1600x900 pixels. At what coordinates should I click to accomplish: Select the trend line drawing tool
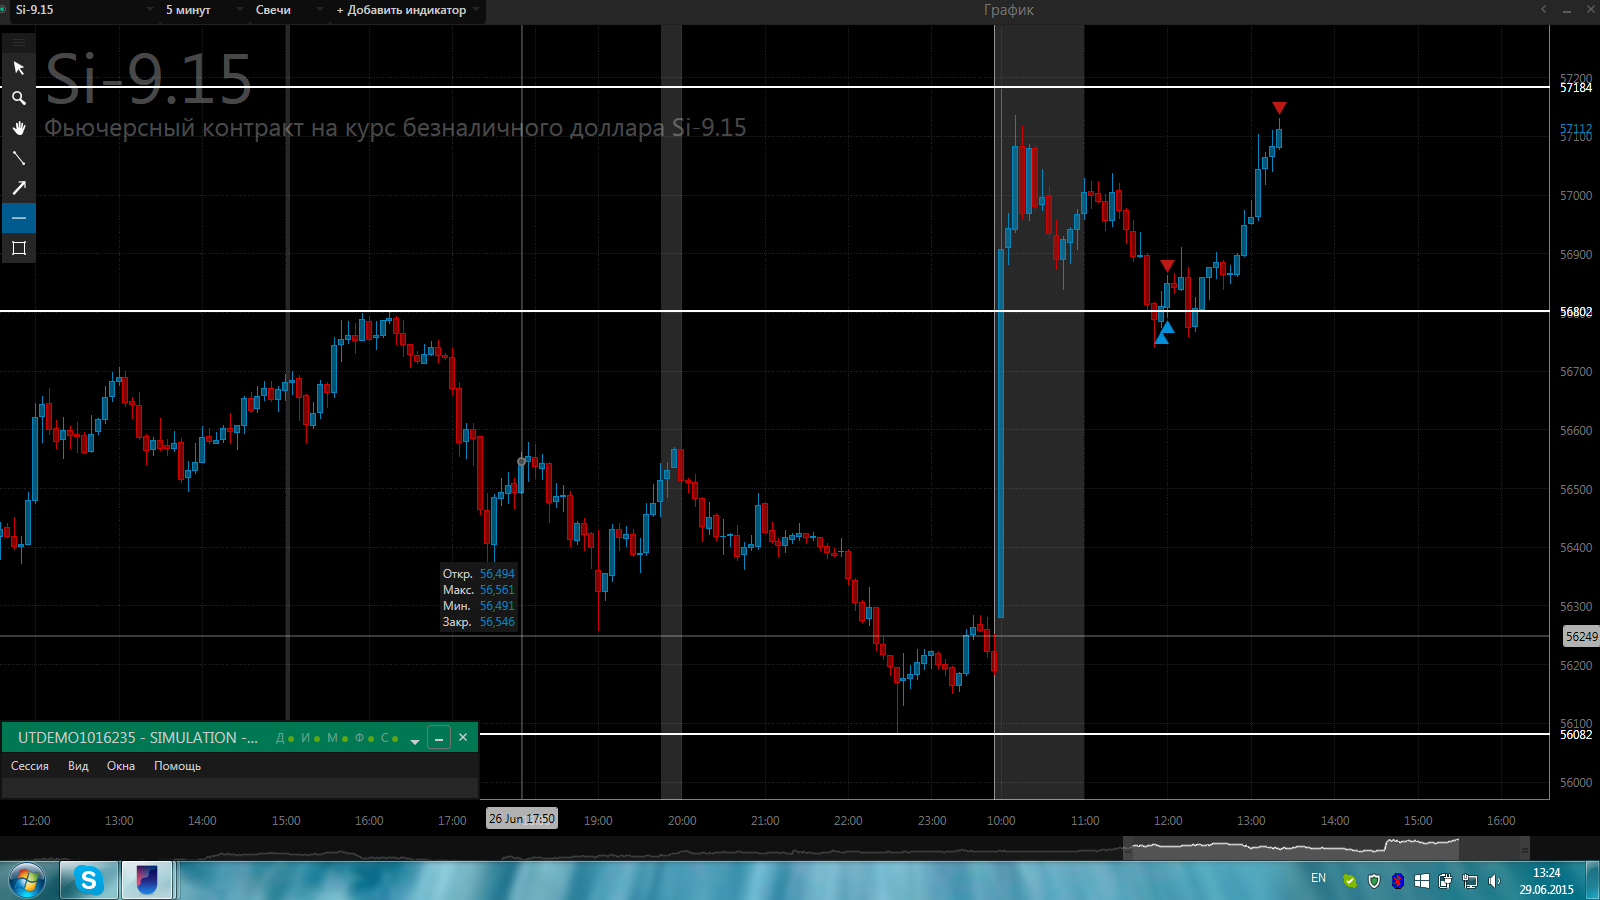click(19, 158)
